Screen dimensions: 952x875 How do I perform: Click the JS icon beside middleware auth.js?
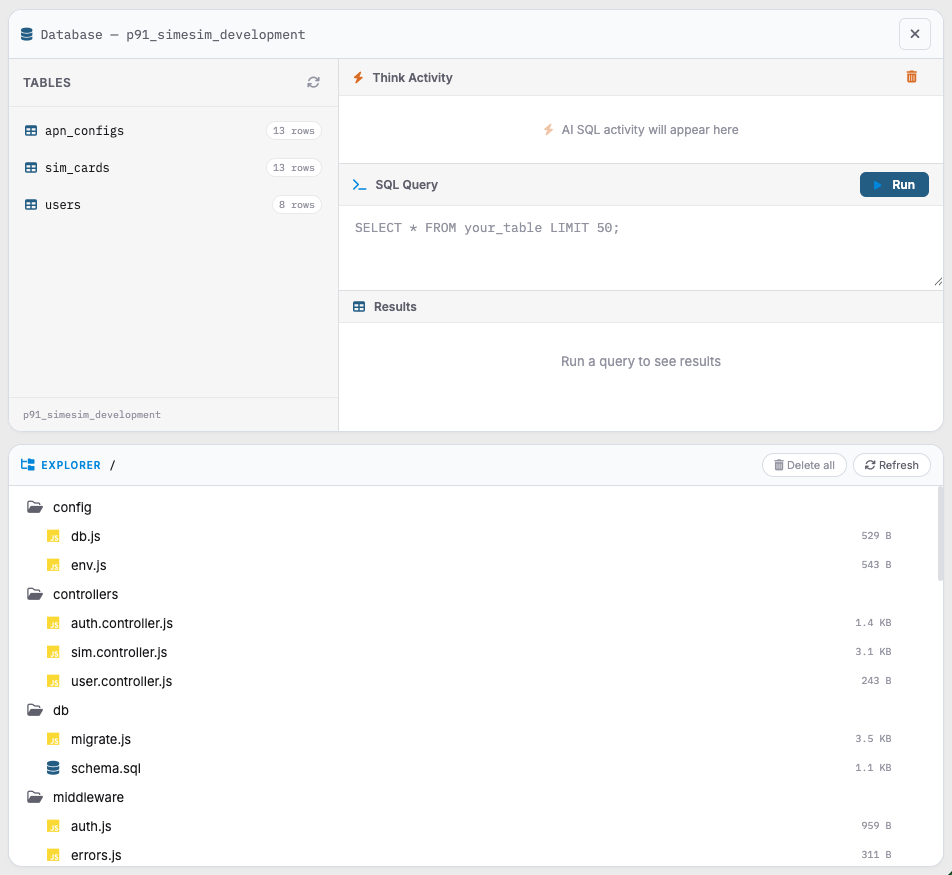[x=53, y=826]
